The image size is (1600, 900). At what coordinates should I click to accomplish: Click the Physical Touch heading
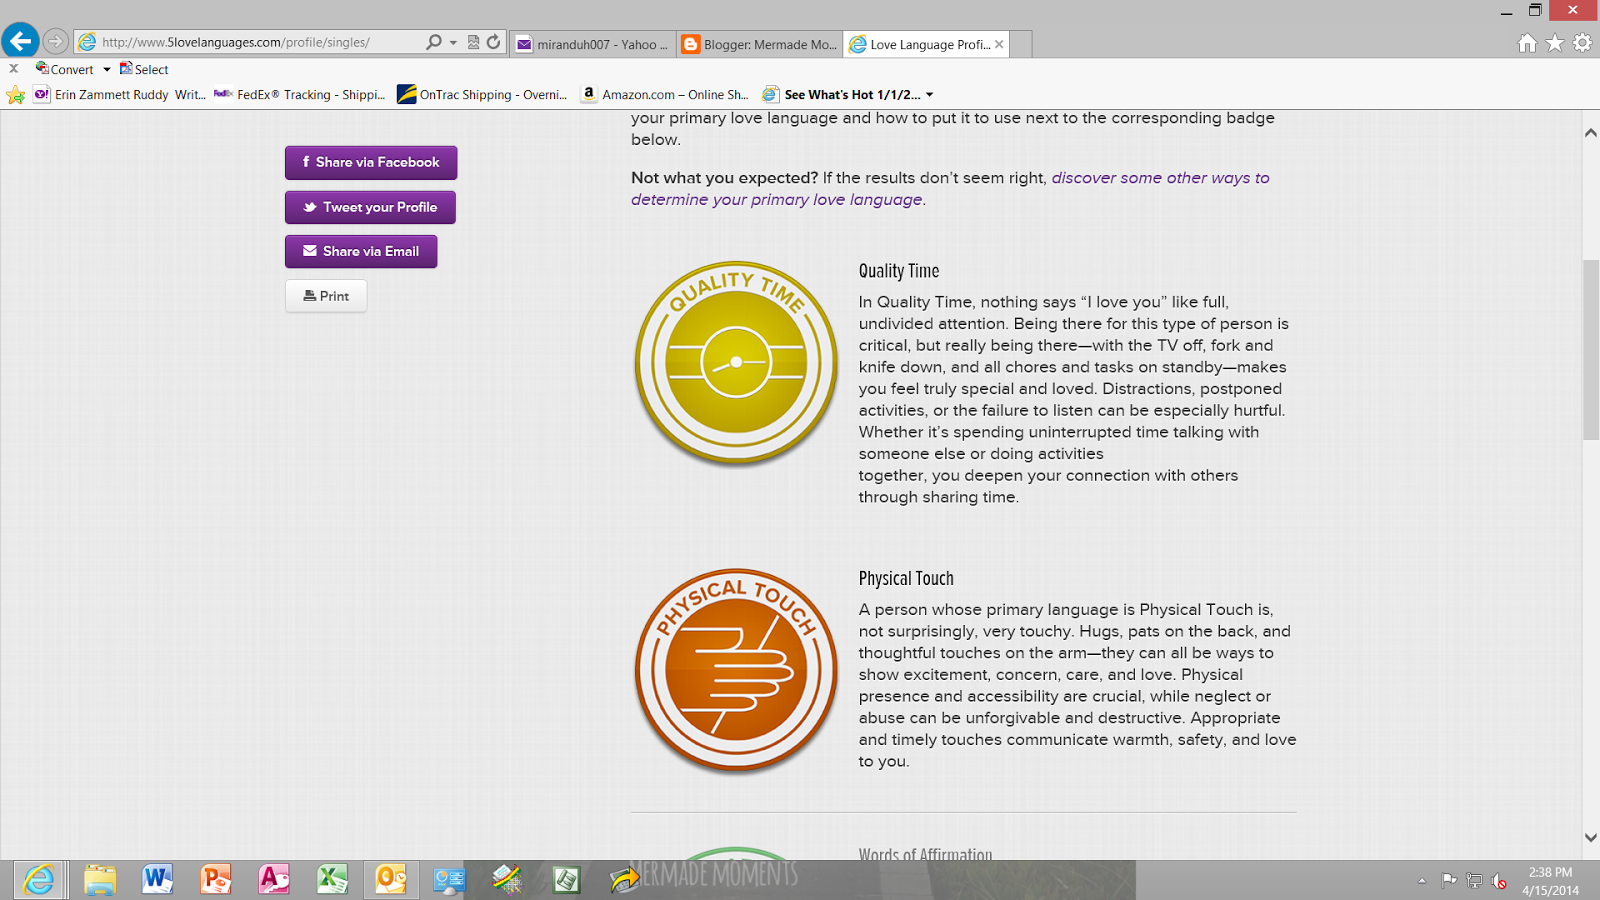(x=906, y=579)
